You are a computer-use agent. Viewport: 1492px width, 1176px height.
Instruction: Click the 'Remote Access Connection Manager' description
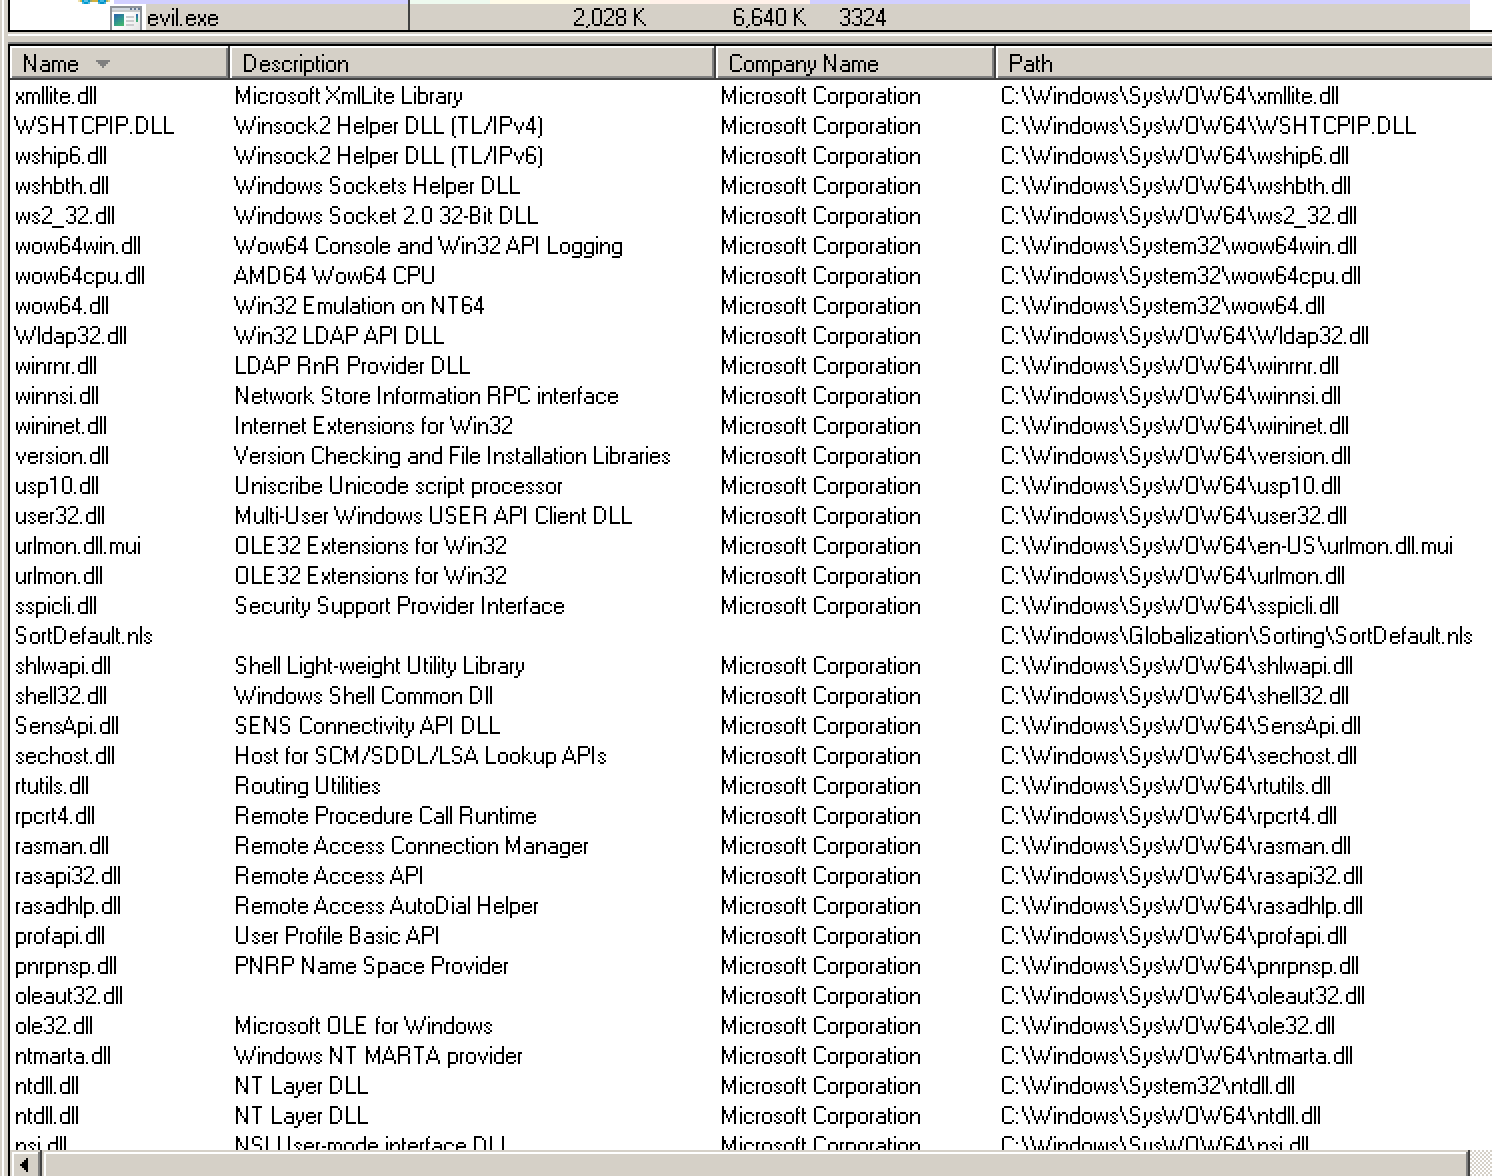[411, 846]
